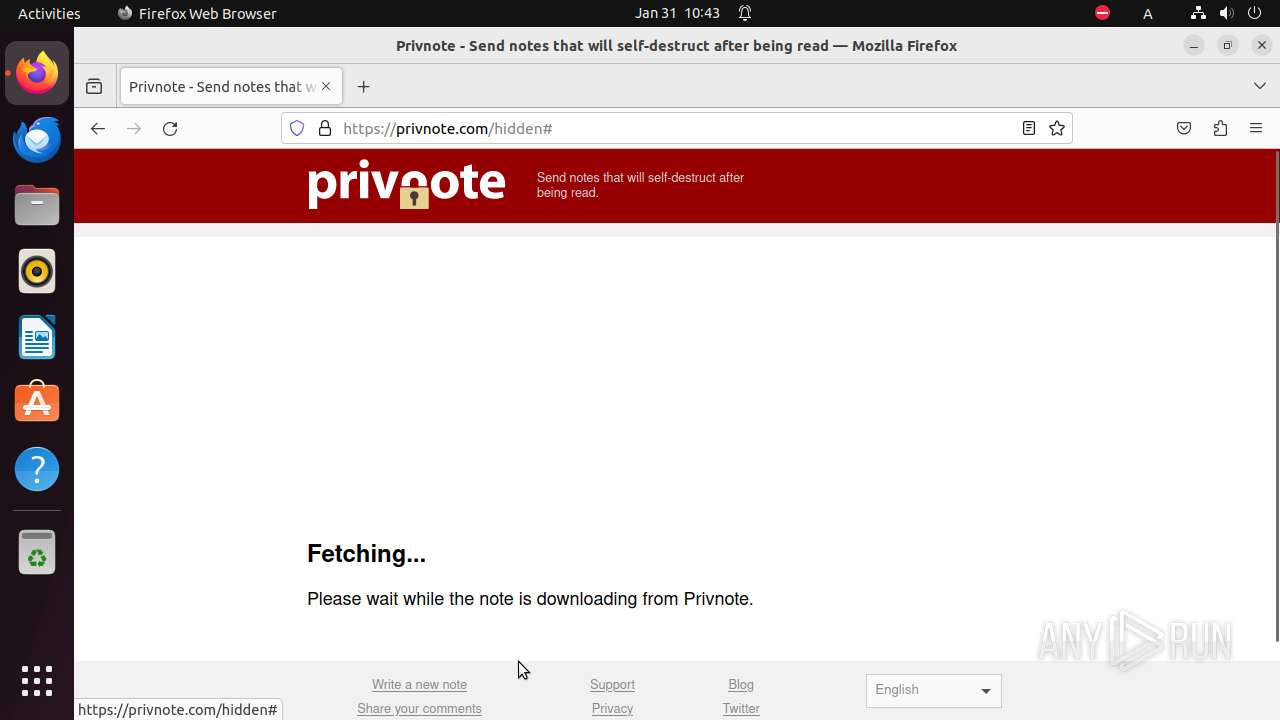
Task: Open a new tab
Action: coord(363,87)
